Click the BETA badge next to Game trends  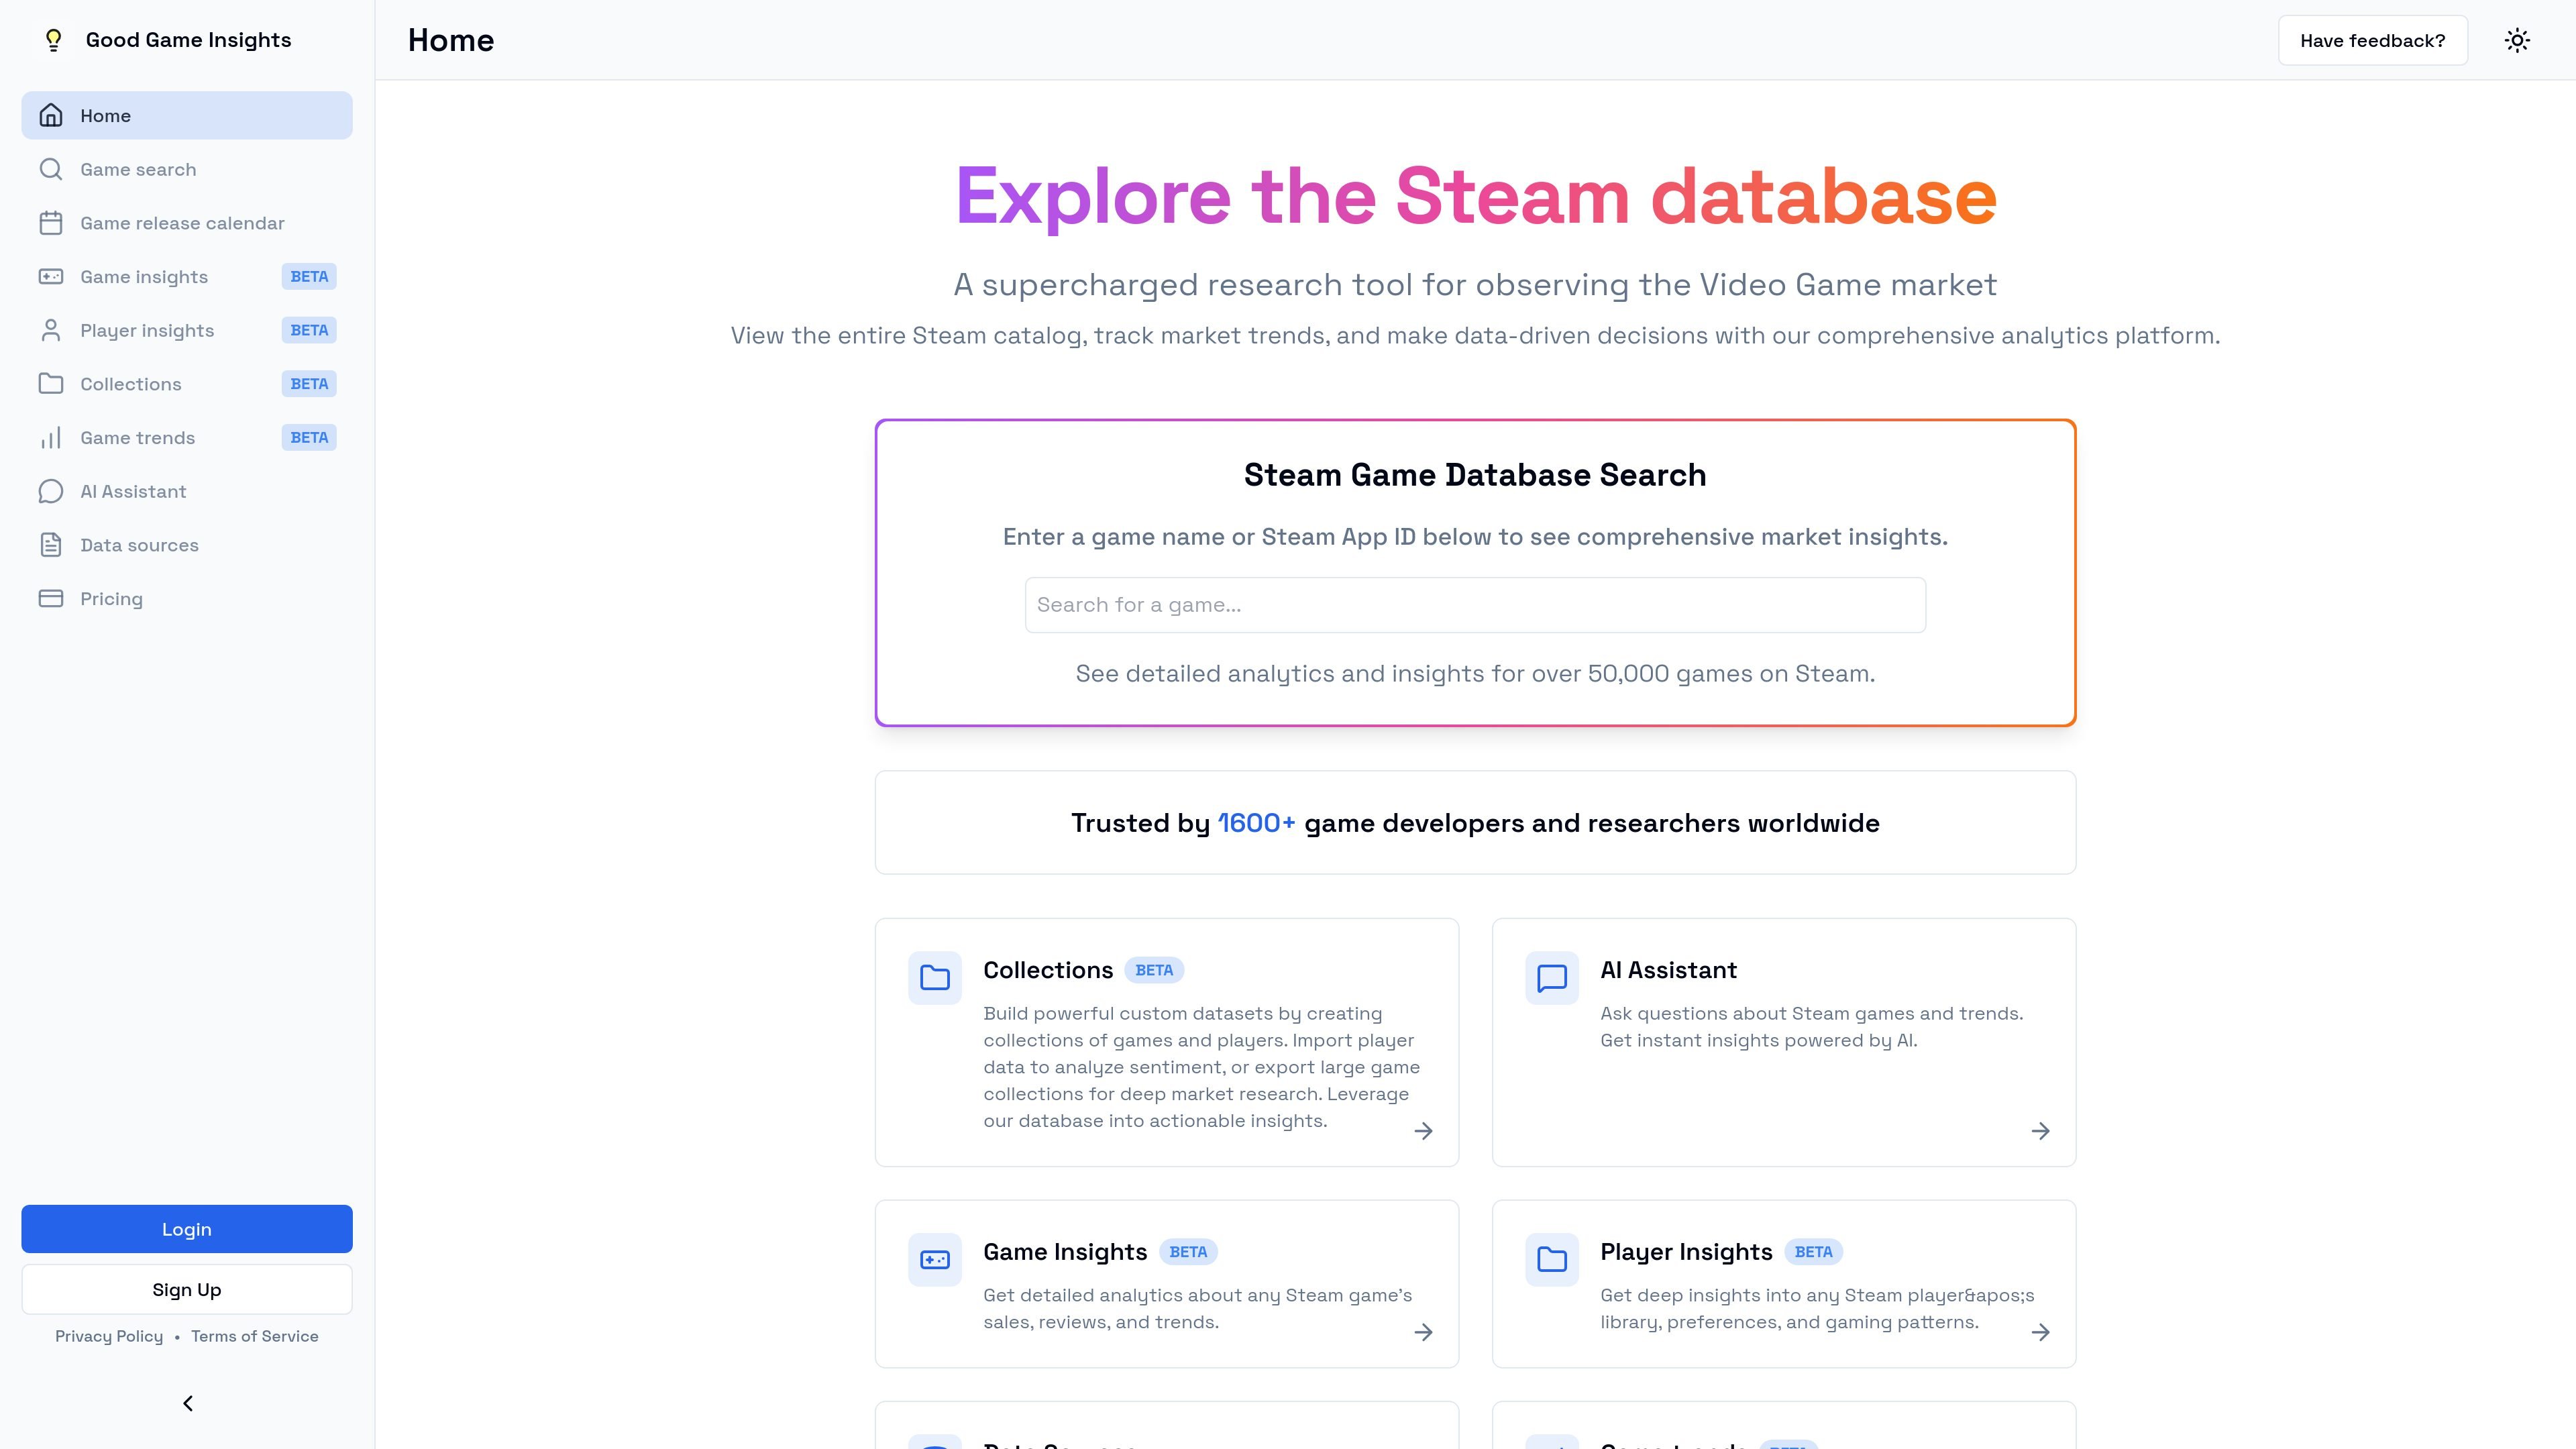(x=309, y=438)
